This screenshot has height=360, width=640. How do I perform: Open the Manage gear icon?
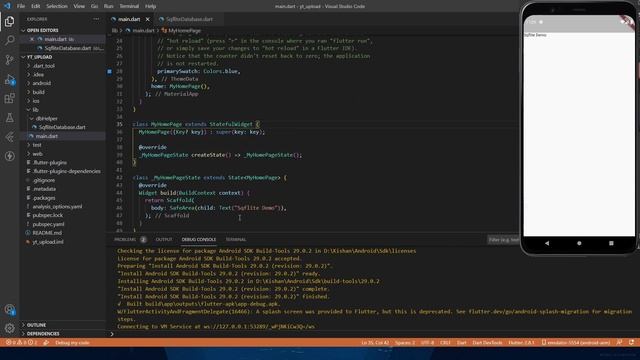[9, 328]
